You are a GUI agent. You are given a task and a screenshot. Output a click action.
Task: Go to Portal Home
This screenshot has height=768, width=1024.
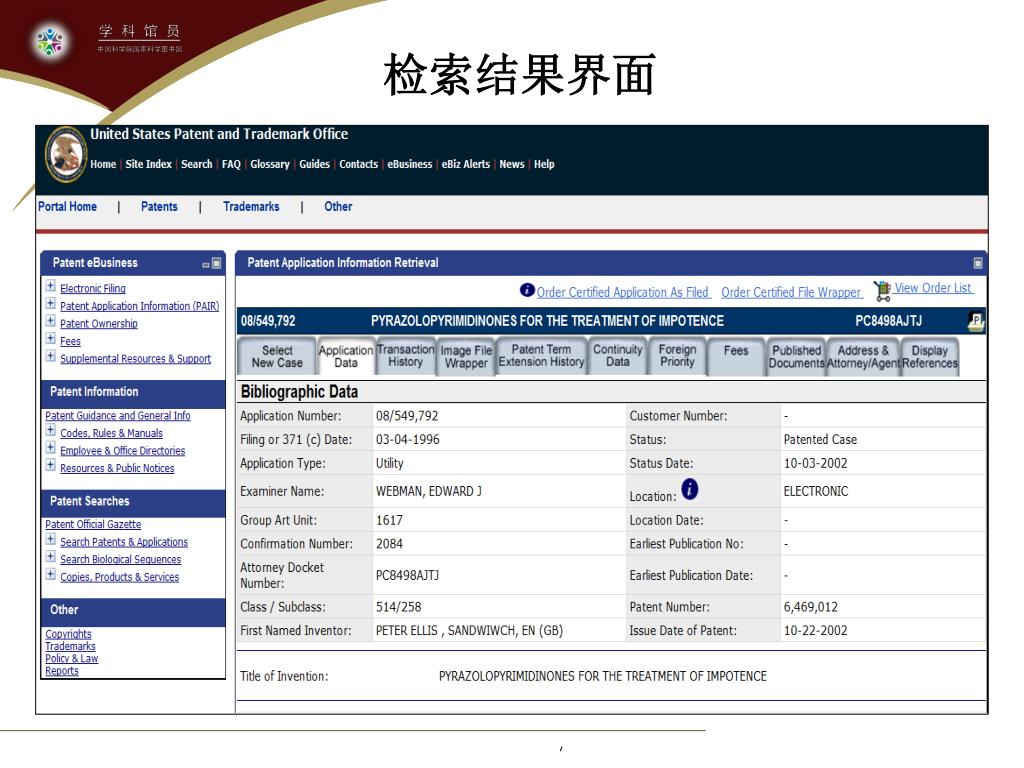[x=67, y=207]
